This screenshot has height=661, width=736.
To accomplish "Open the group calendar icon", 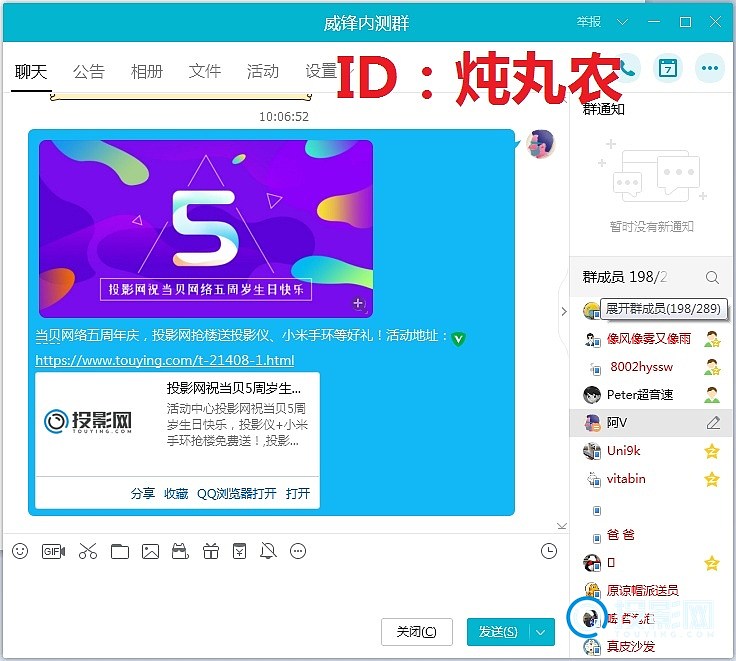I will point(668,69).
